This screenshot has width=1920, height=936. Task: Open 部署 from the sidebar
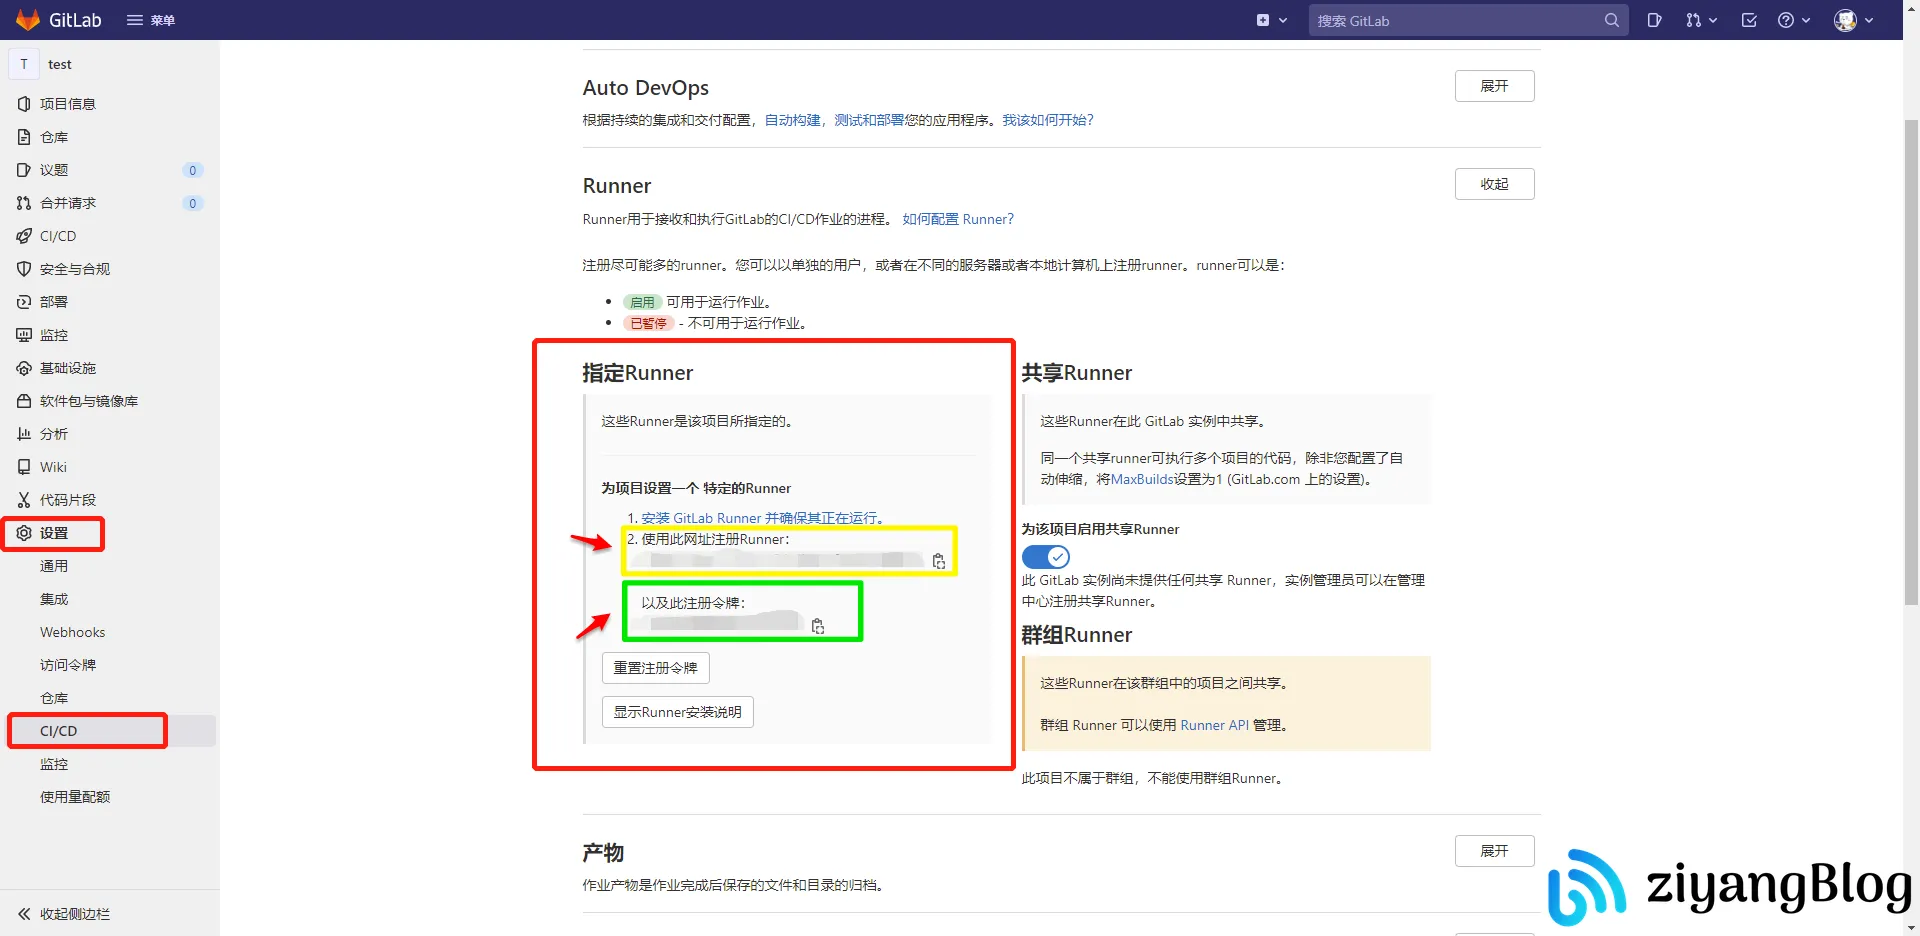(54, 301)
